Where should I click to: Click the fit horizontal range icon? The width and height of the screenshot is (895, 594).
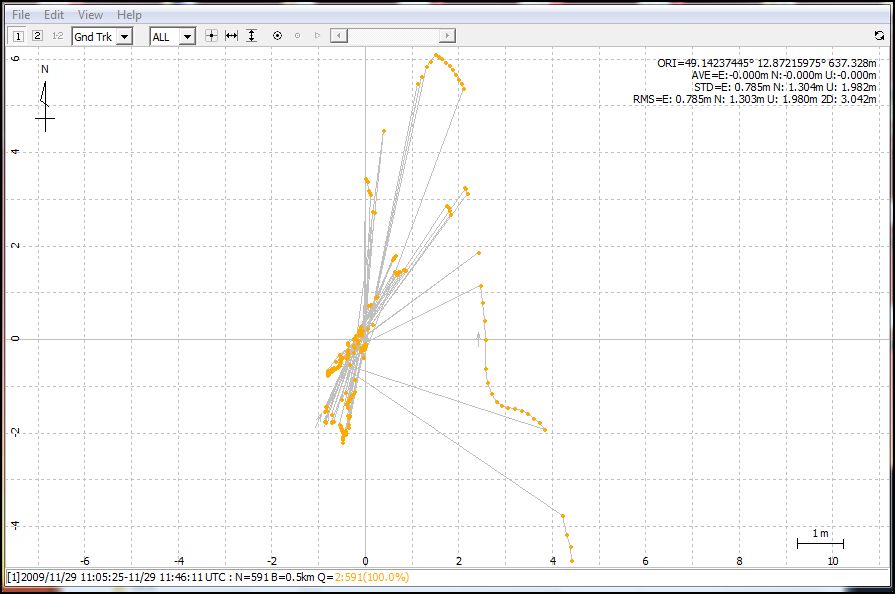coord(231,36)
